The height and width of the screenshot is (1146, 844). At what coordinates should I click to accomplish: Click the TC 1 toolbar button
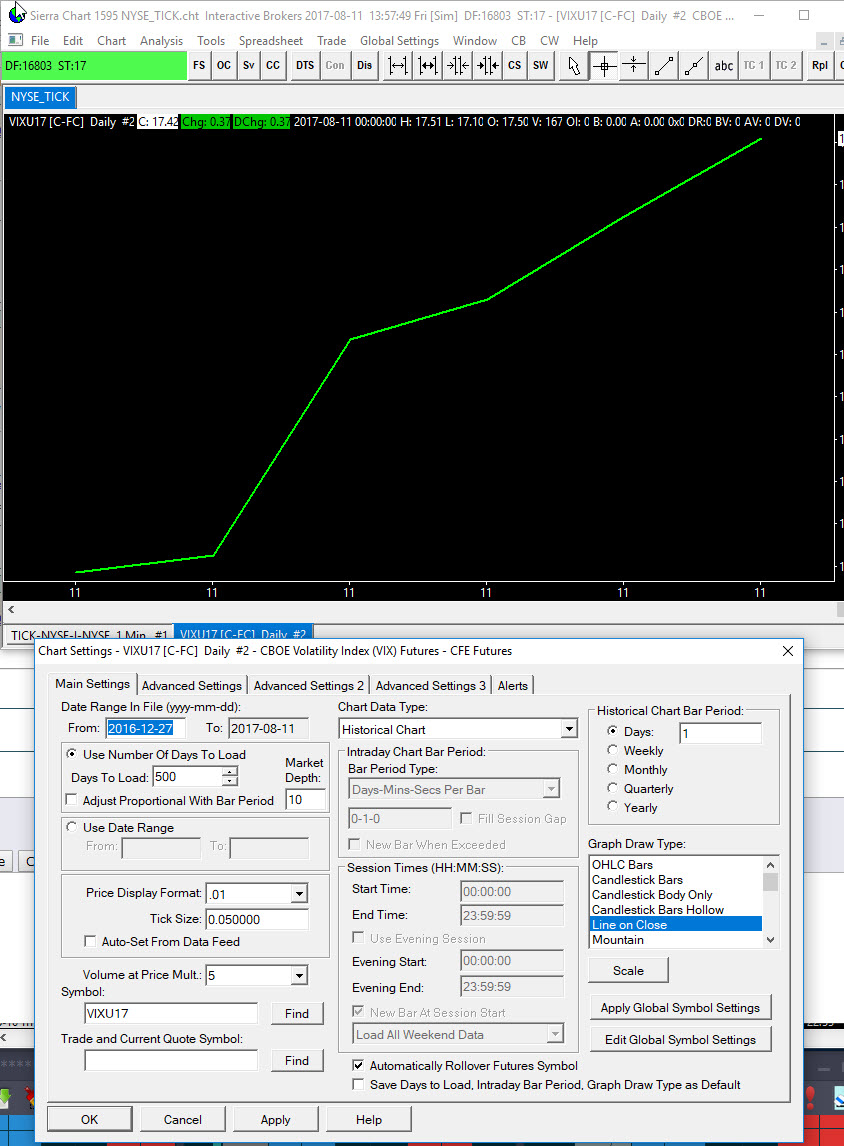(753, 66)
